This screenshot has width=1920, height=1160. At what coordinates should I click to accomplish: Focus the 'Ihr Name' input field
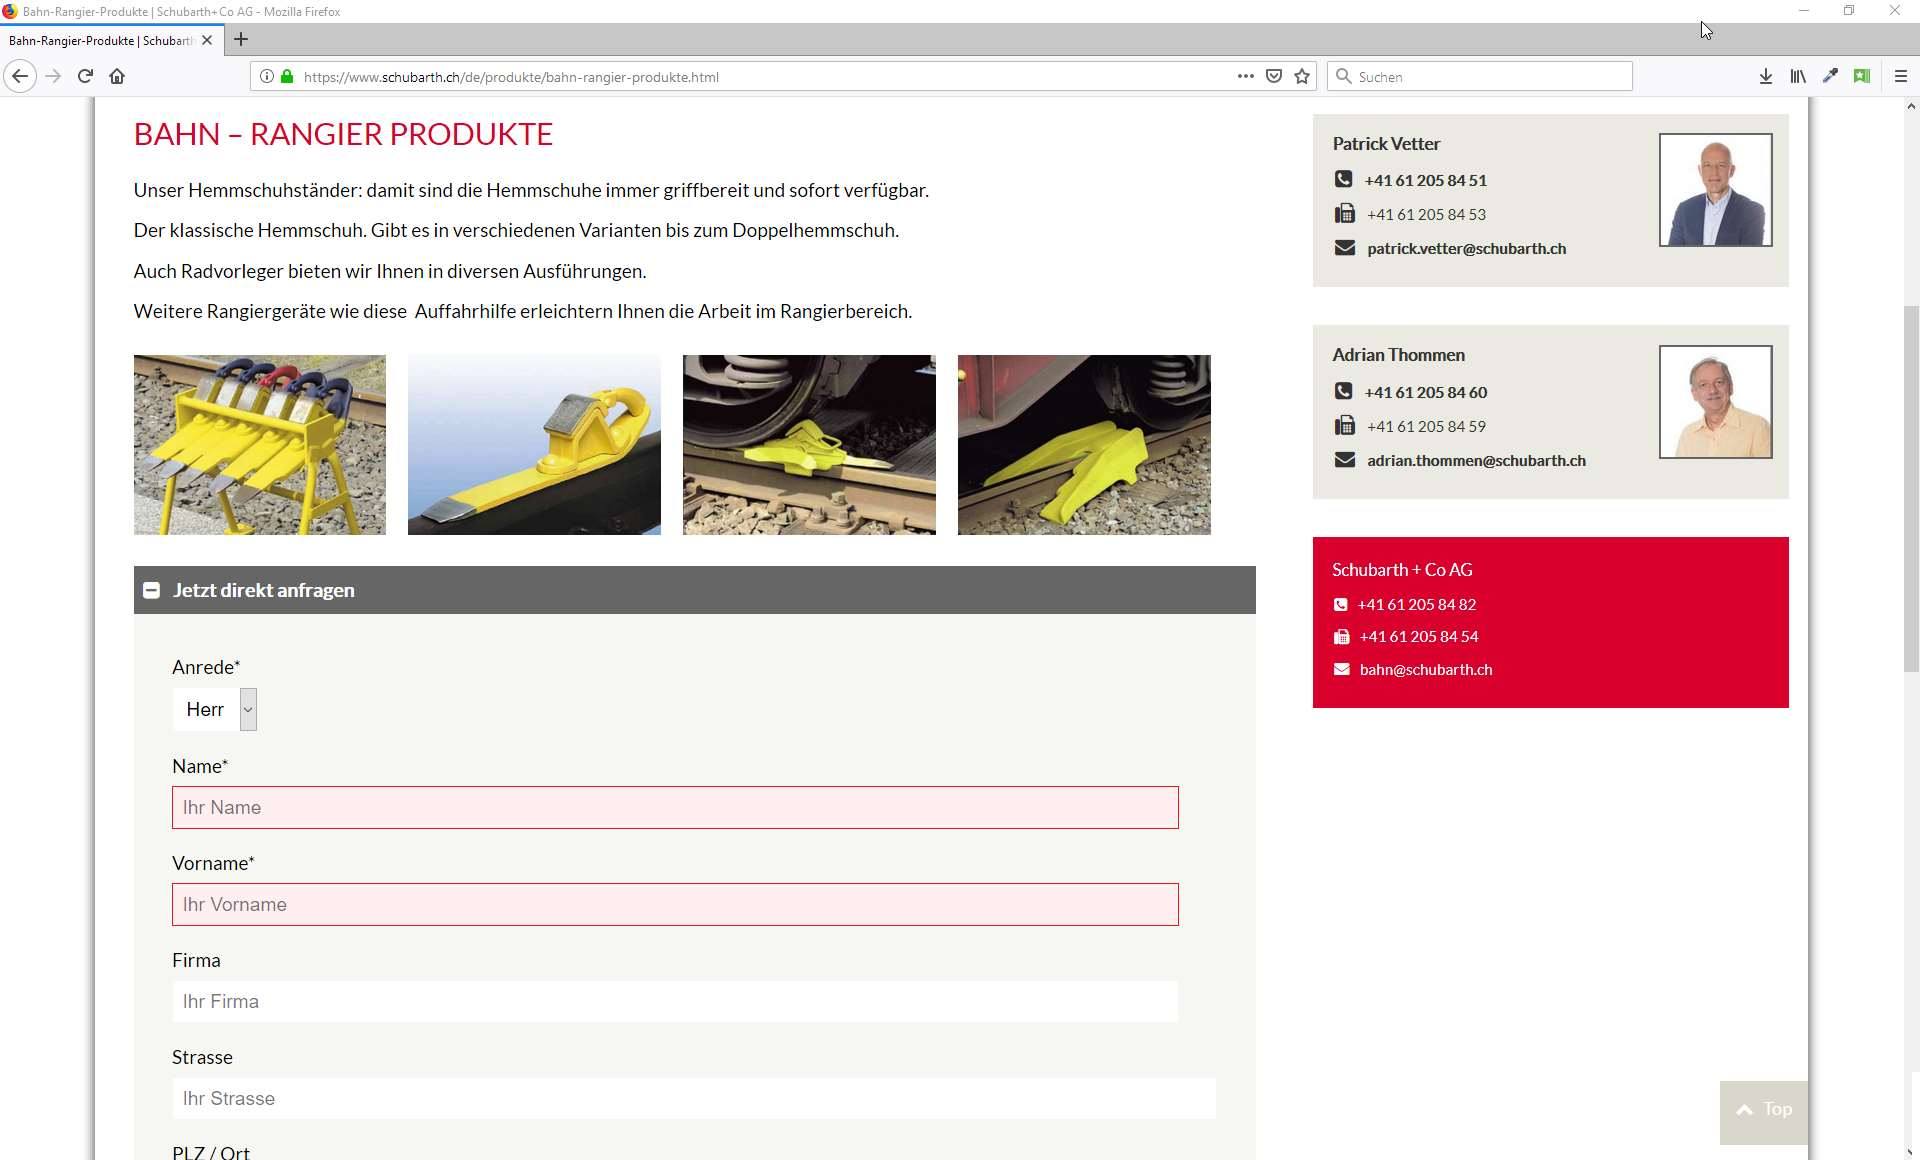[675, 807]
